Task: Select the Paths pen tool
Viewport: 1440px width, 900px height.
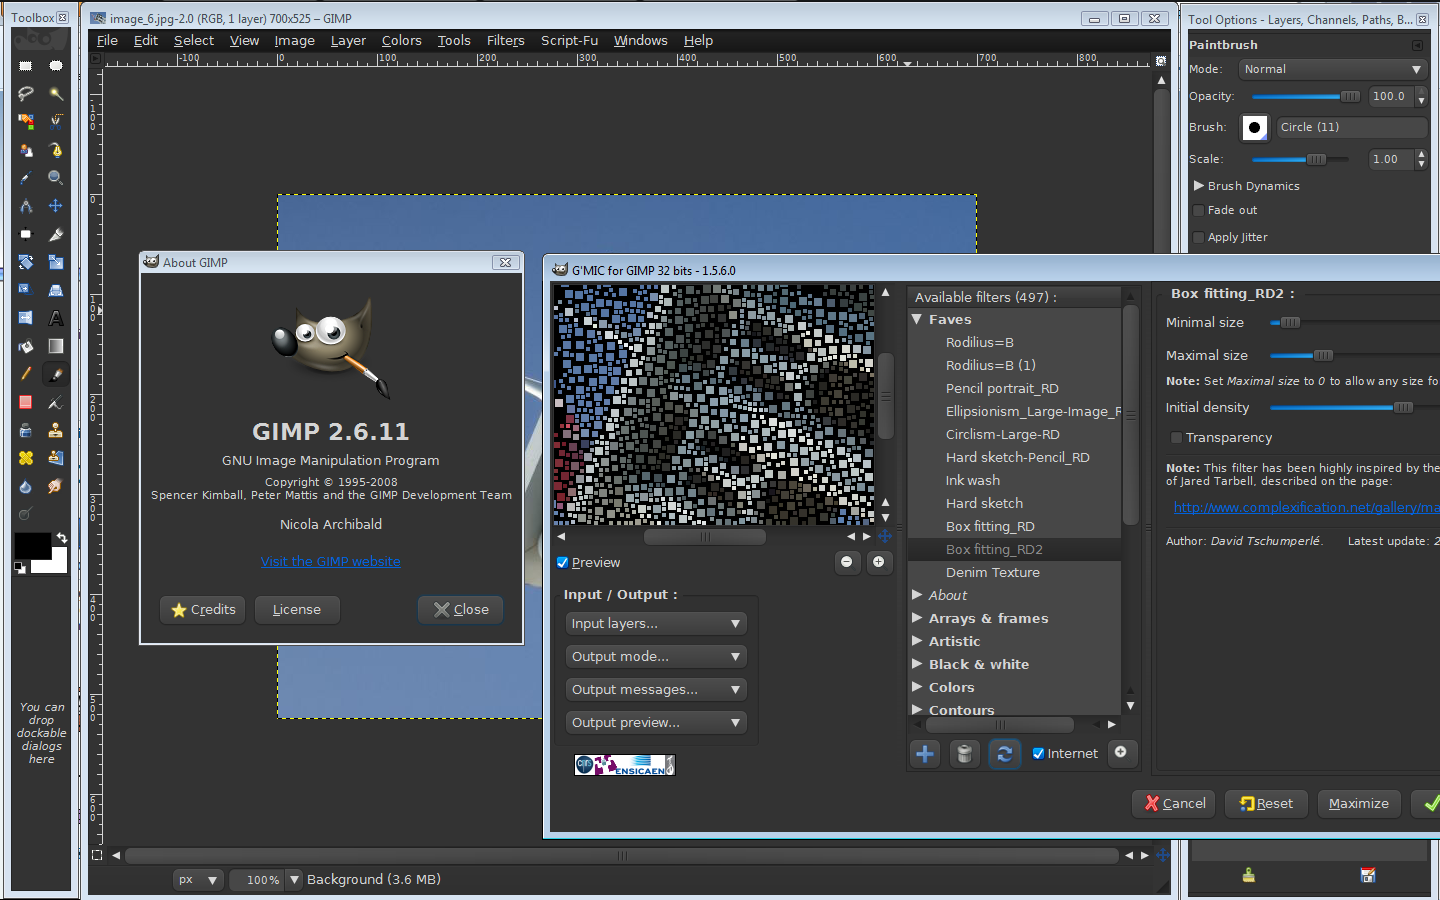Action: [56, 150]
